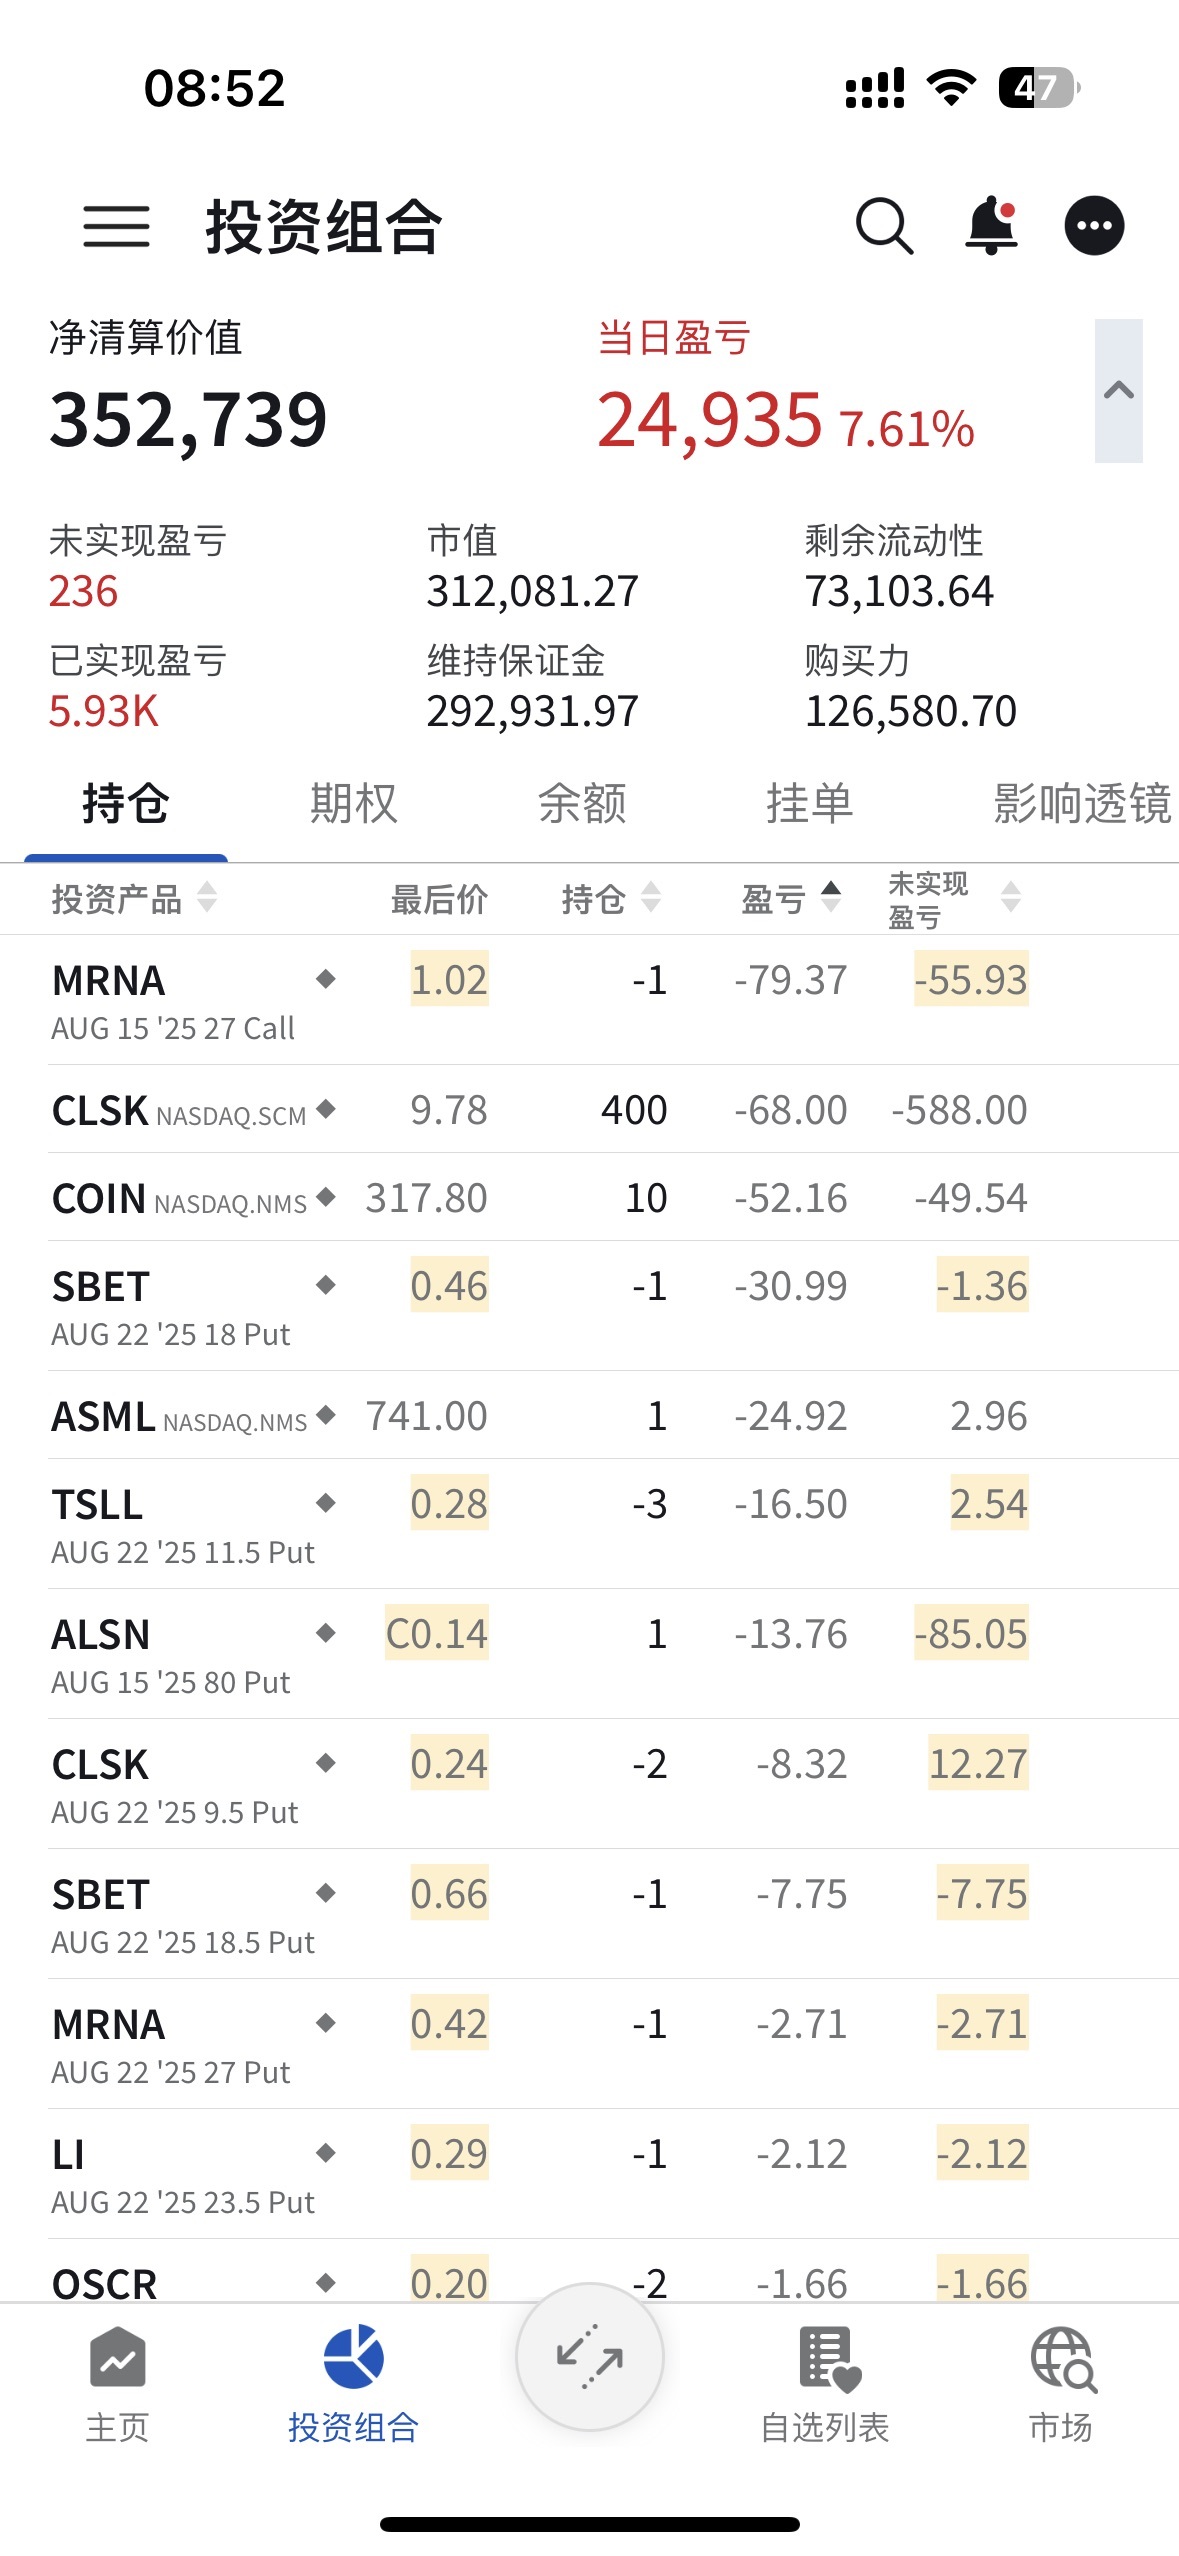
Task: Tap the 当日盈亏 daily P&L label
Action: (x=674, y=338)
